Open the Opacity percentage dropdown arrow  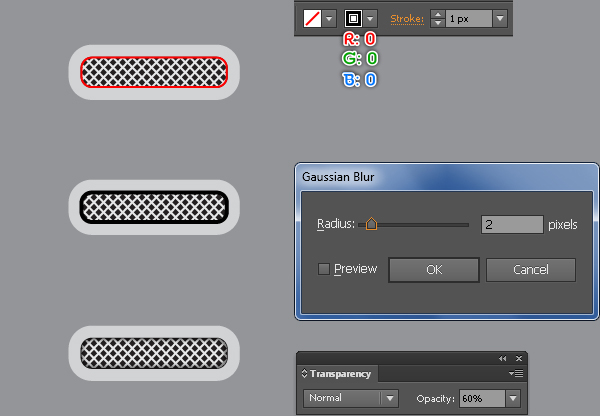pos(513,398)
